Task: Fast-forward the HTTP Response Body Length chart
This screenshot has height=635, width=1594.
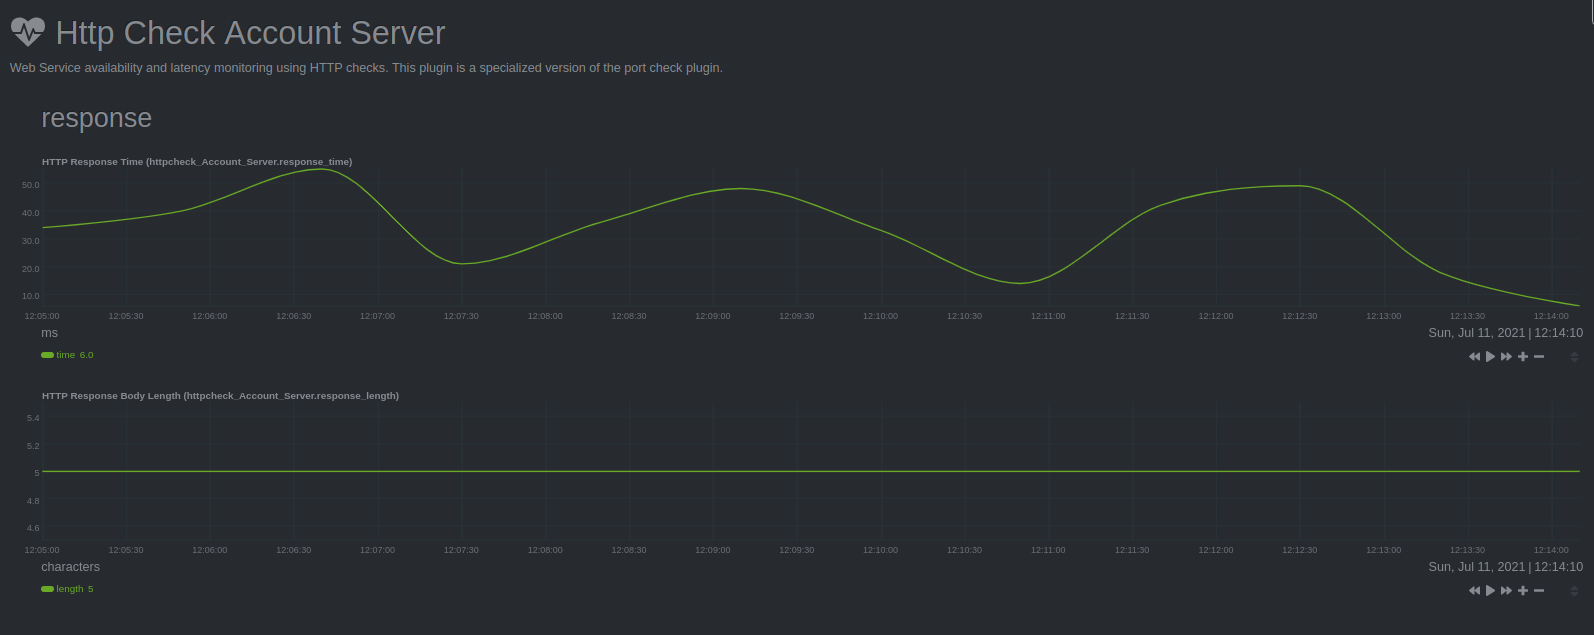Action: [1506, 591]
